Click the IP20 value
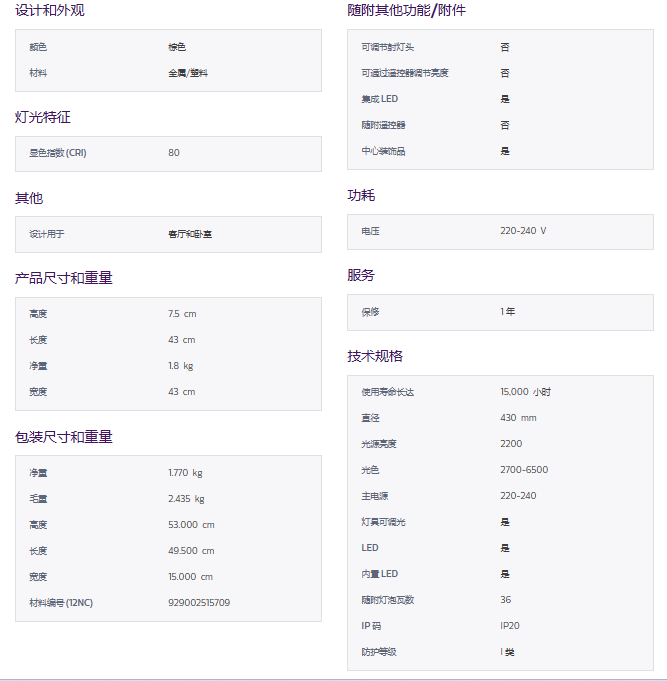667x681 pixels. pyautogui.click(x=510, y=626)
